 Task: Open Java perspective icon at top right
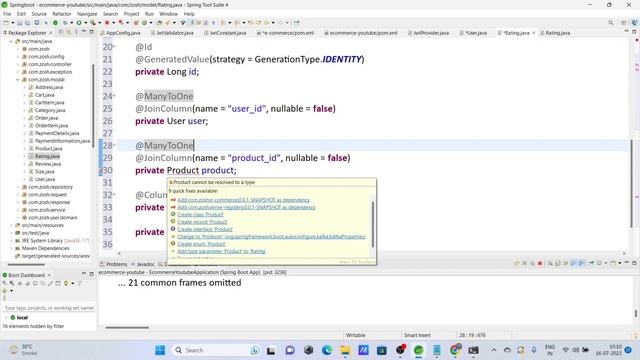tap(634, 23)
